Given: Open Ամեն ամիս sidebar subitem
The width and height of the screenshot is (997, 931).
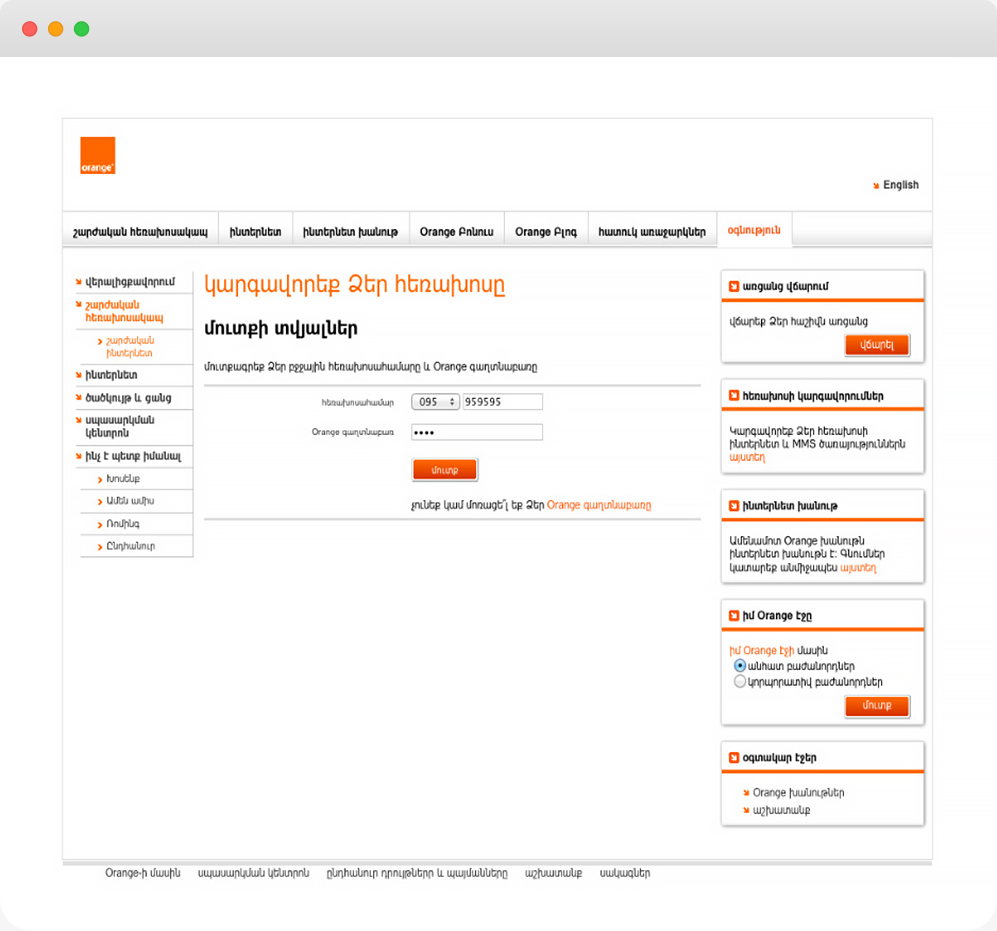Looking at the screenshot, I should pyautogui.click(x=130, y=501).
